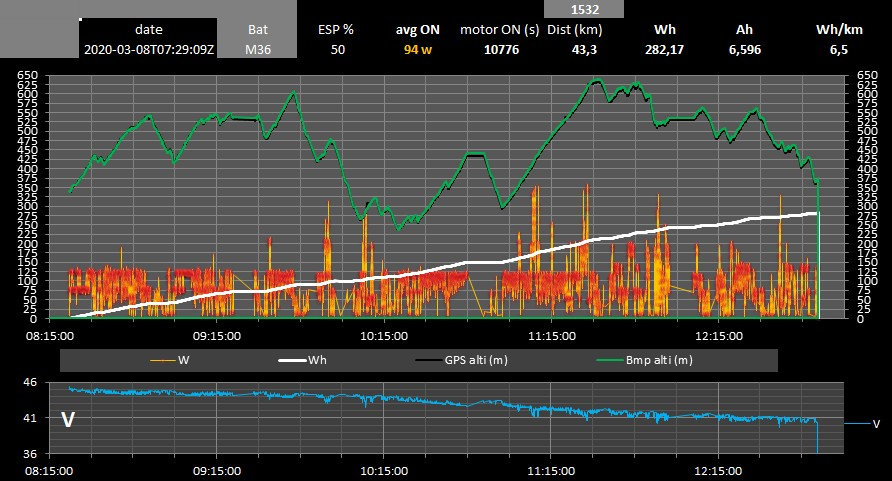The height and width of the screenshot is (481, 892).
Task: Click the large white V chart title
Action: pyautogui.click(x=68, y=420)
